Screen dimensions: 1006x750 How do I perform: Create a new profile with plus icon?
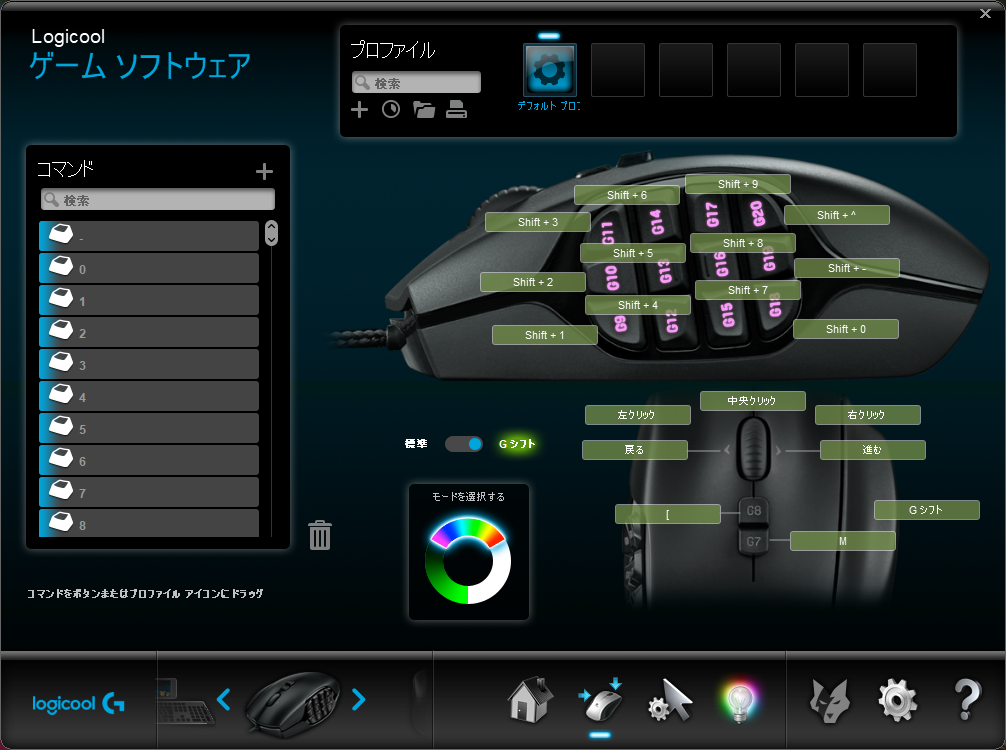coord(359,110)
